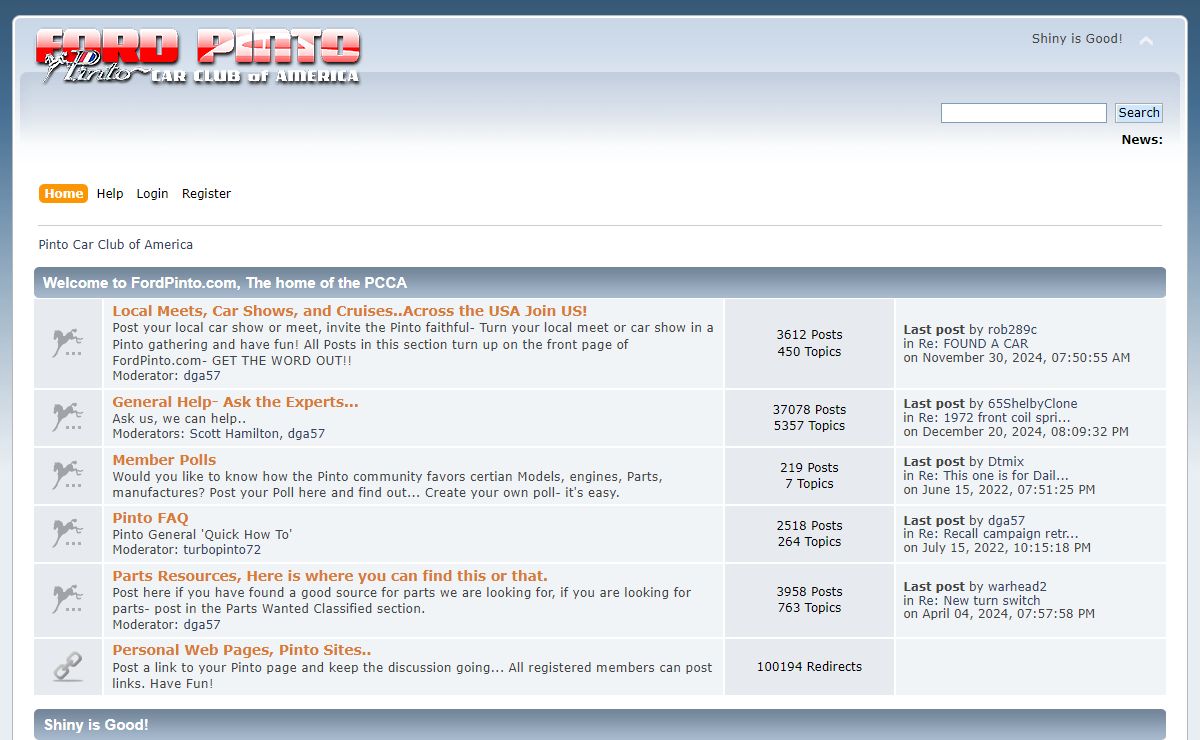Click the board icon beside General Help
The width and height of the screenshot is (1200, 740).
(x=68, y=417)
